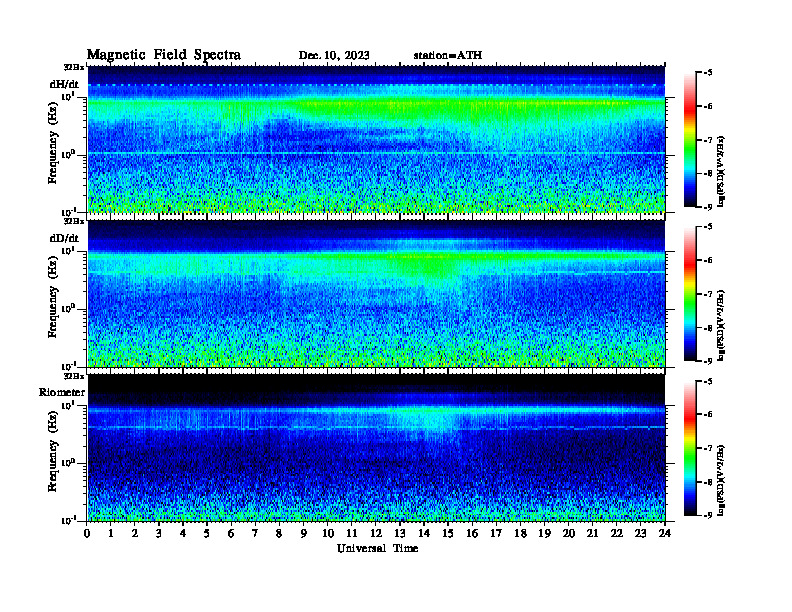Screen dimensions: 792x612
Task: Click the 'Magnetic Field Spectra' title
Action: 164,55
